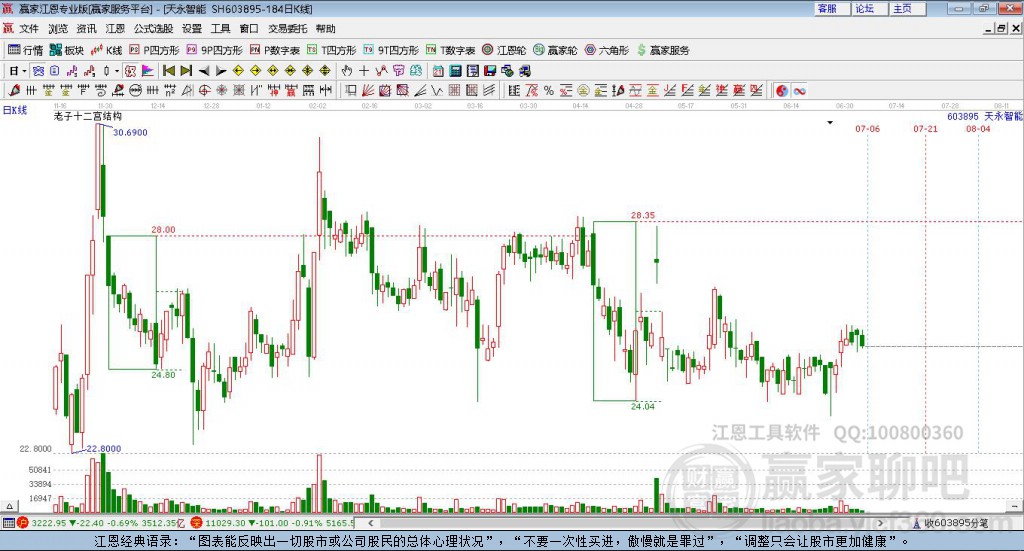Jump to first bar with skip-start arrow
Image resolution: width=1024 pixels, height=551 pixels.
click(169, 71)
